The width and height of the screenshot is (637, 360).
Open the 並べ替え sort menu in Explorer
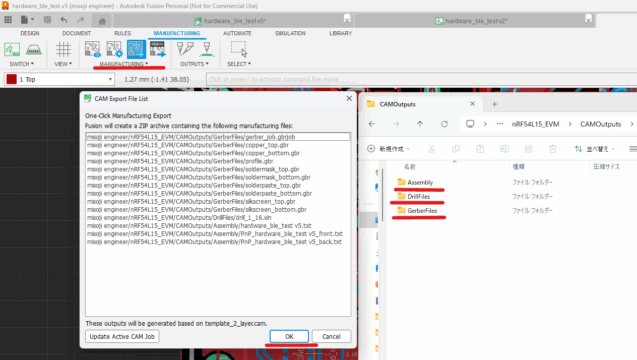595,149
